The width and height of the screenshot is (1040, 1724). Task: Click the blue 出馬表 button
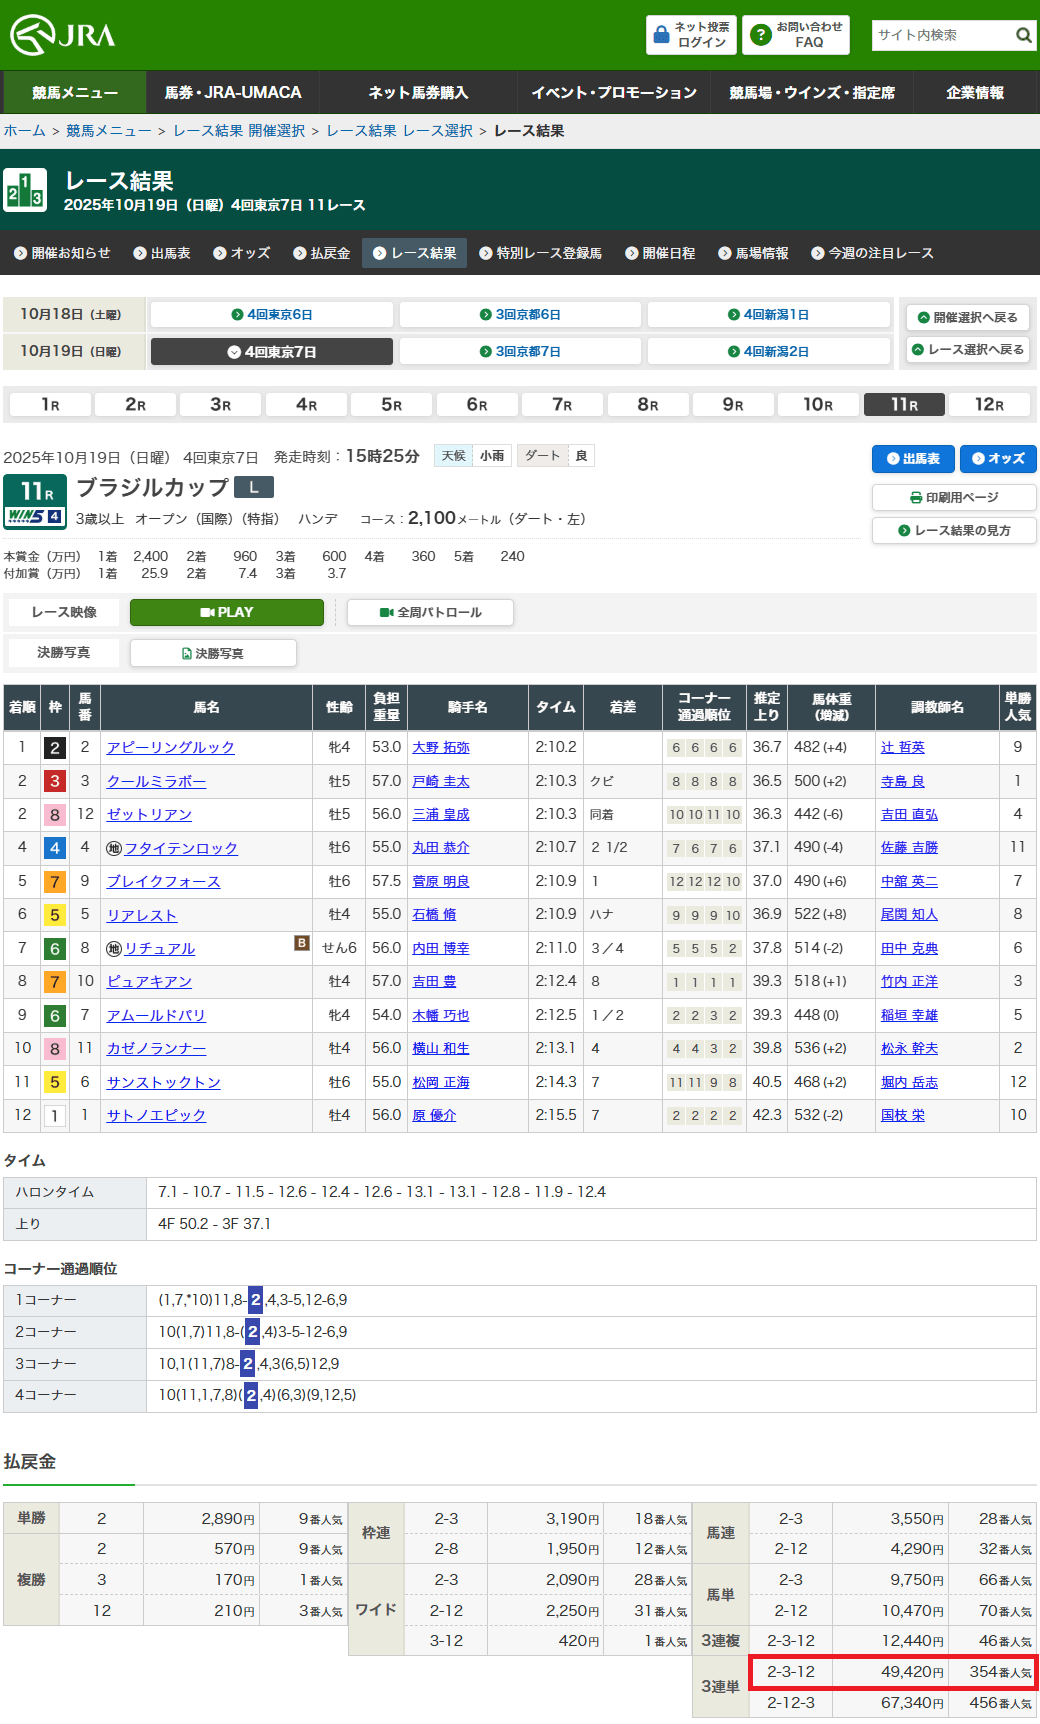[x=912, y=459]
